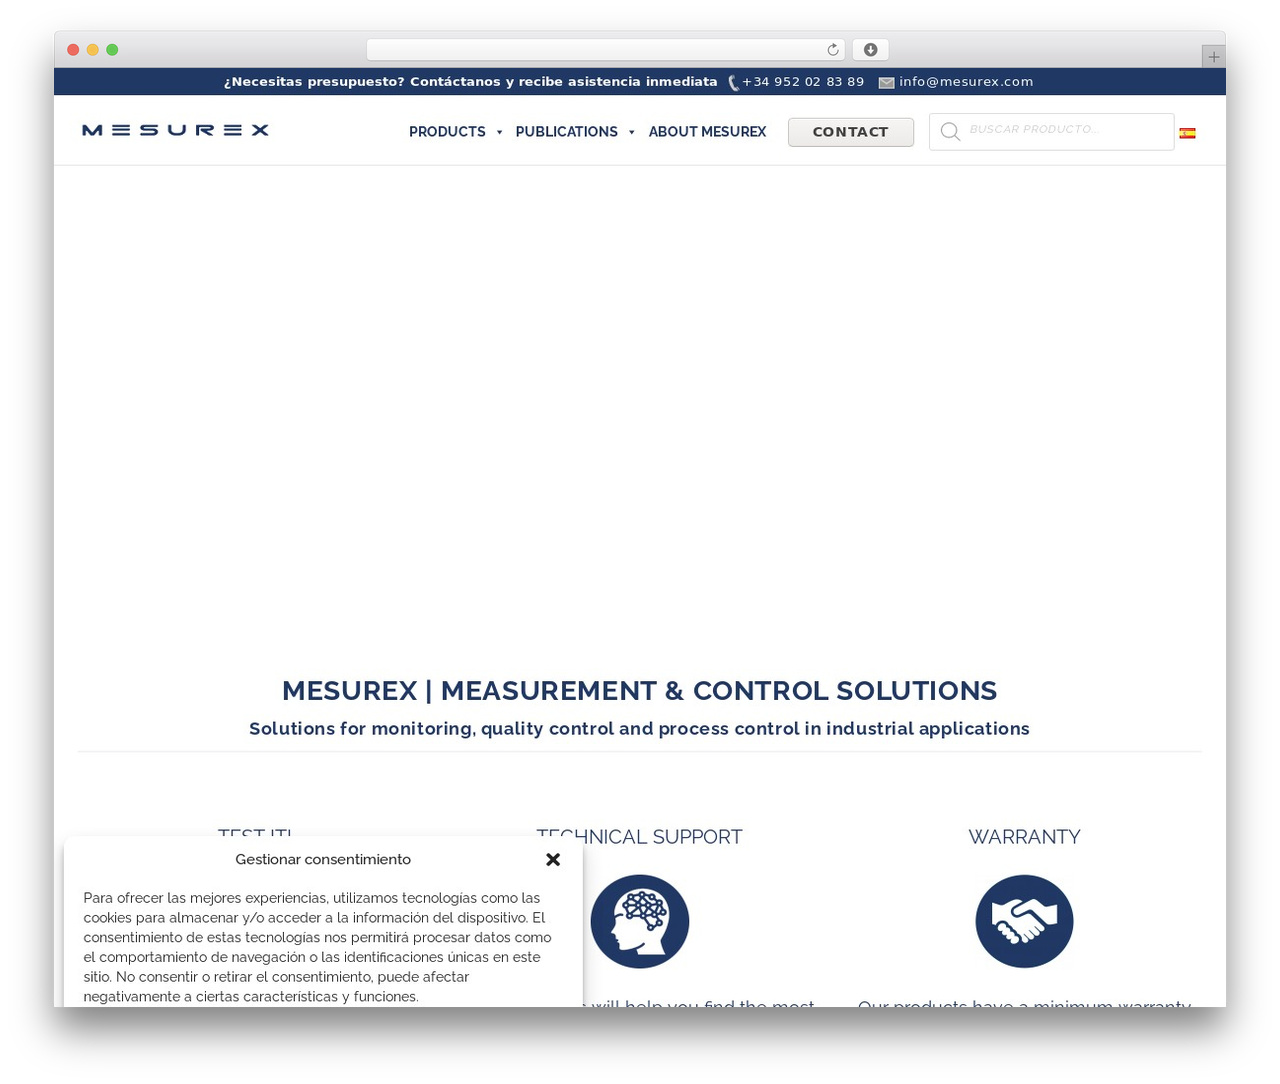Click the envelope email icon
This screenshot has height=1084, width=1280.
point(886,83)
